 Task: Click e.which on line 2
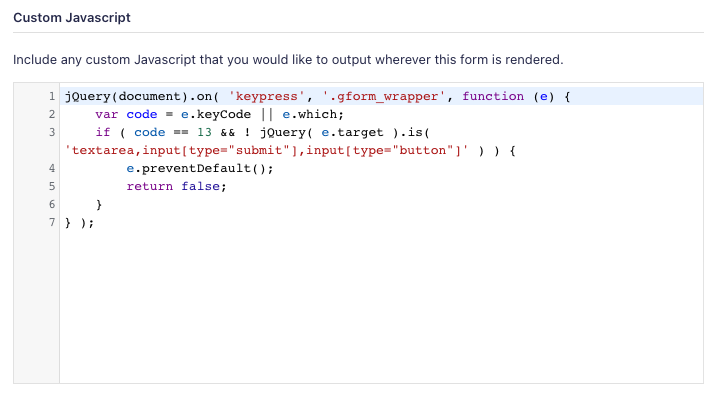pyautogui.click(x=310, y=114)
